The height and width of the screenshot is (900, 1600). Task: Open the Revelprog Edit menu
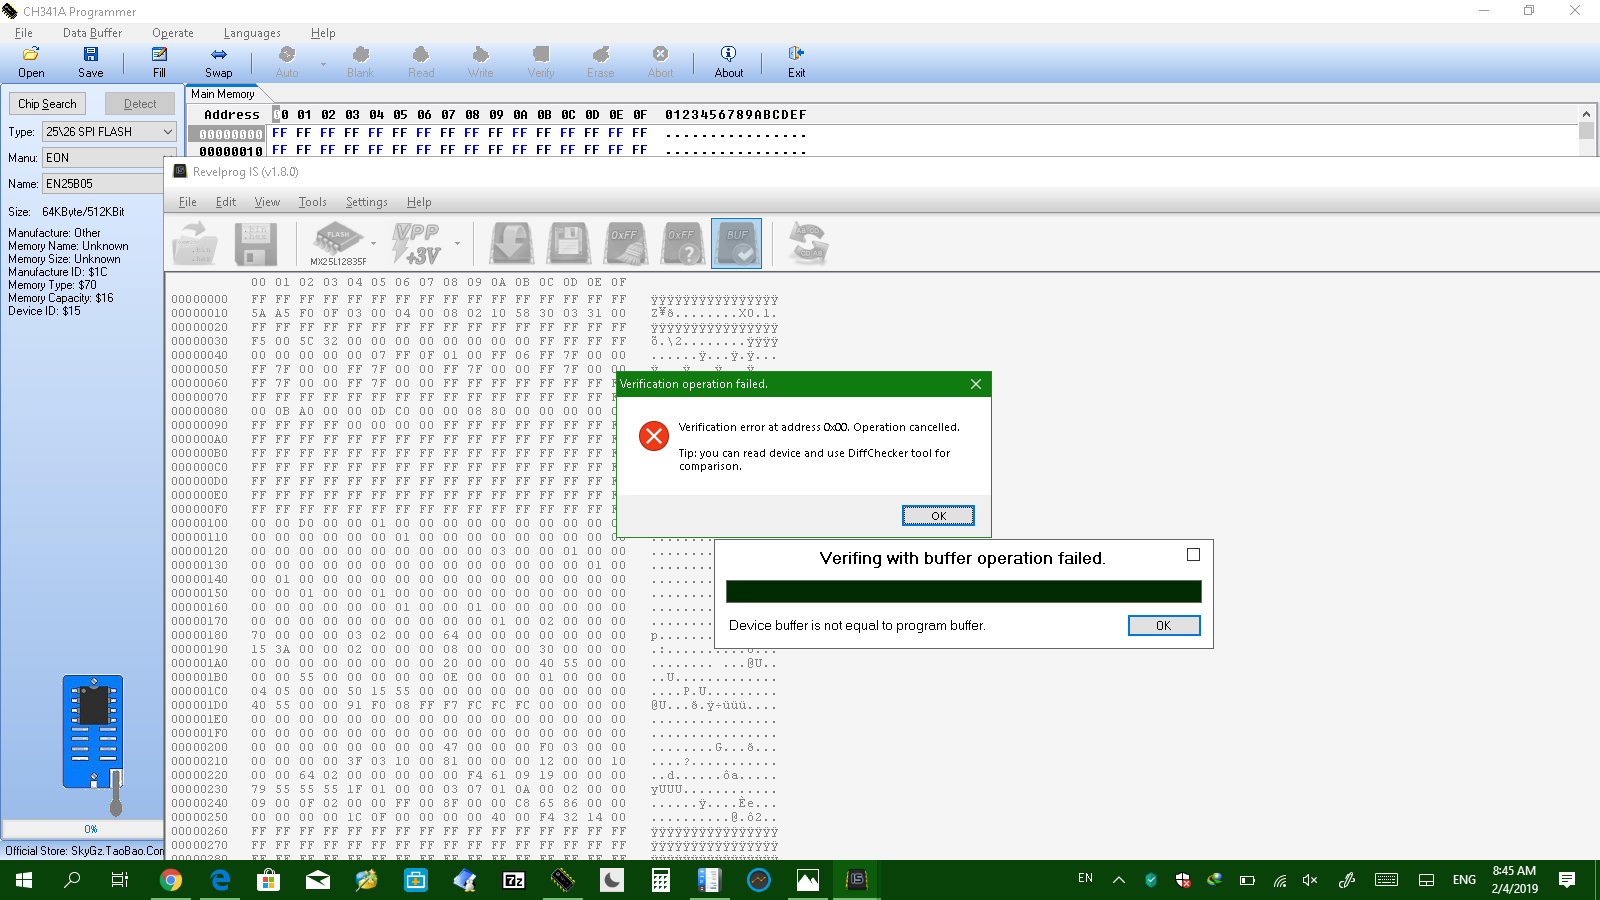(226, 202)
